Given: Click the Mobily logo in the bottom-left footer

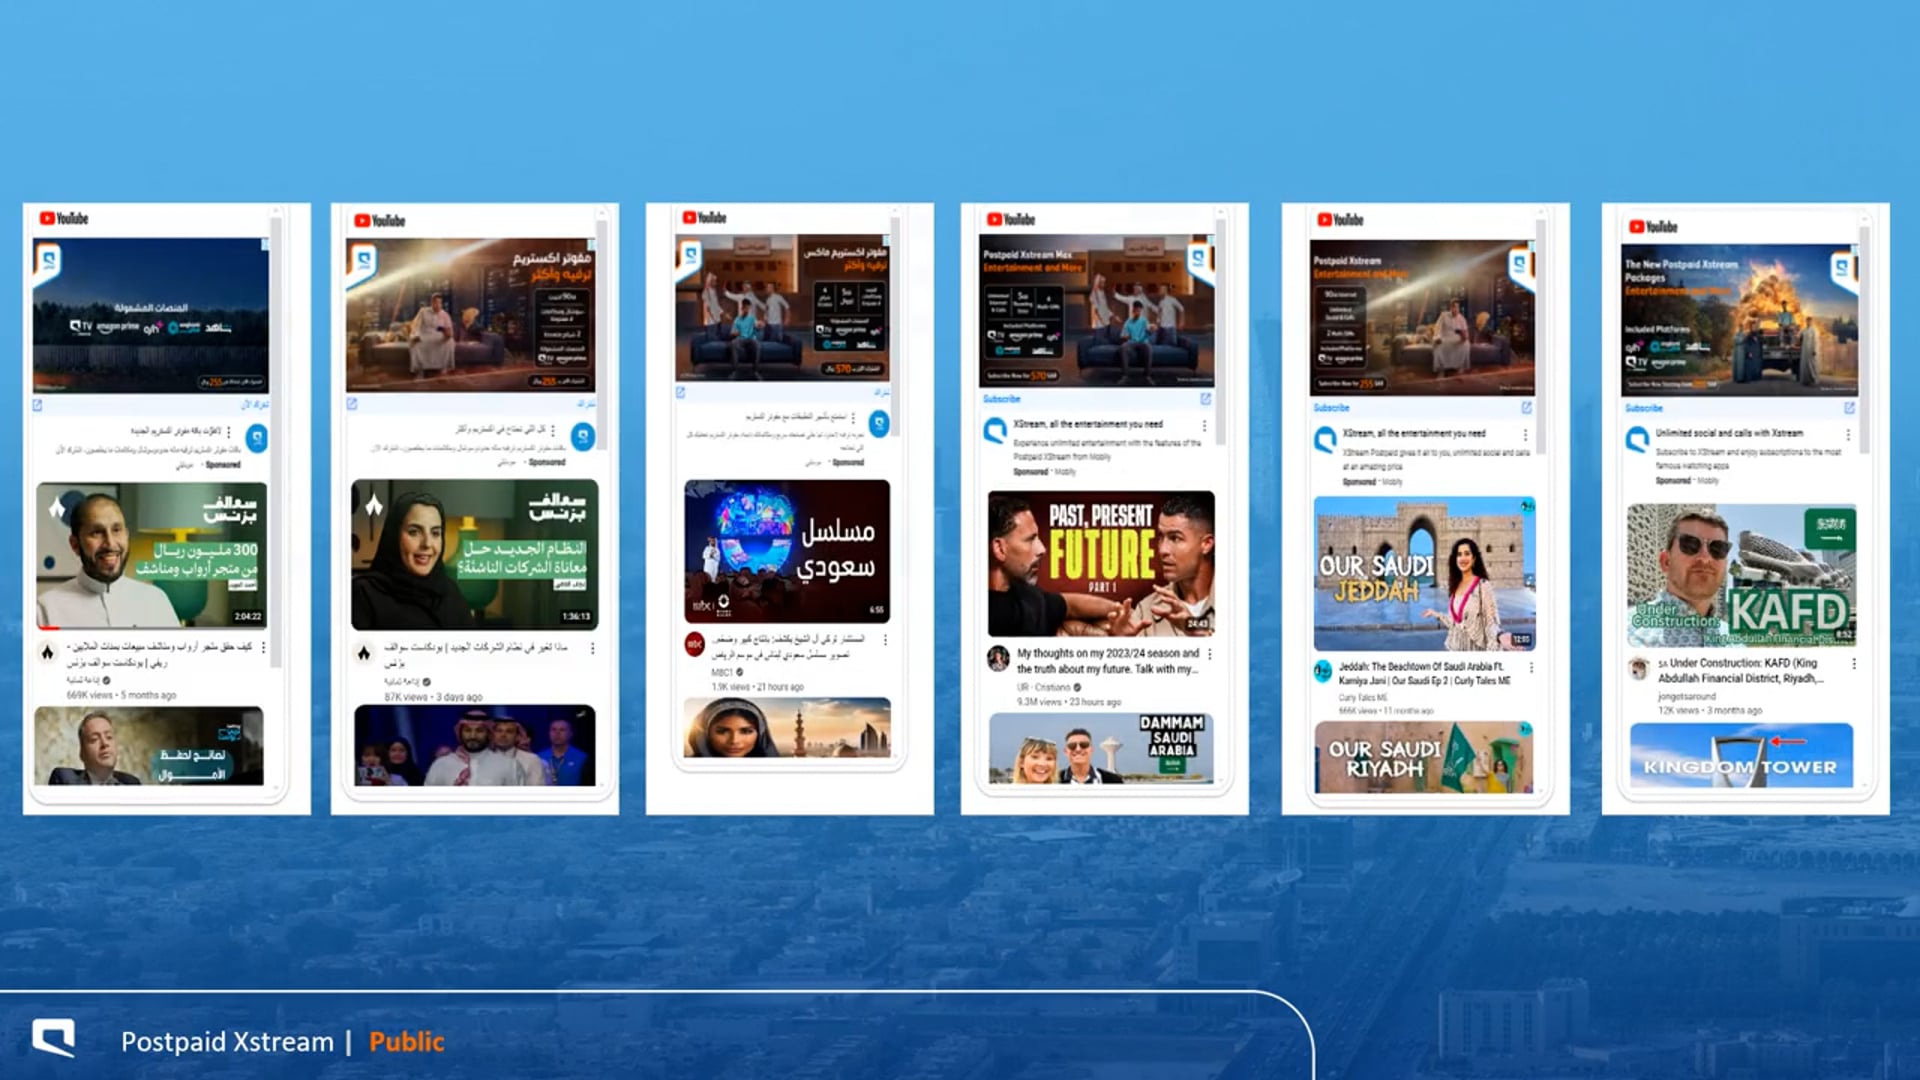Looking at the screenshot, I should point(53,1038).
